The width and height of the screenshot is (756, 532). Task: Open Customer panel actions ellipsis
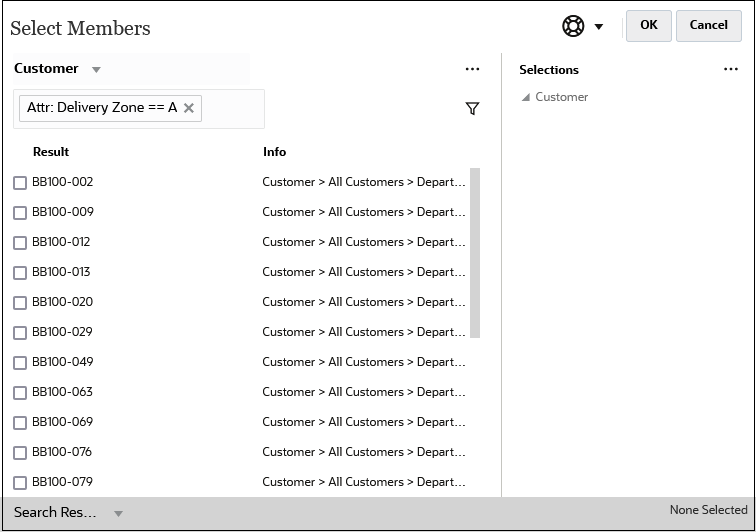click(x=472, y=69)
